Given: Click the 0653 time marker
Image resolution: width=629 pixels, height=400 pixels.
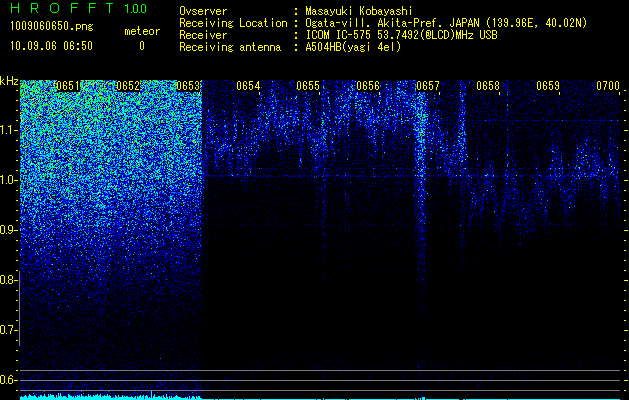Looking at the screenshot, I should click(x=188, y=86).
